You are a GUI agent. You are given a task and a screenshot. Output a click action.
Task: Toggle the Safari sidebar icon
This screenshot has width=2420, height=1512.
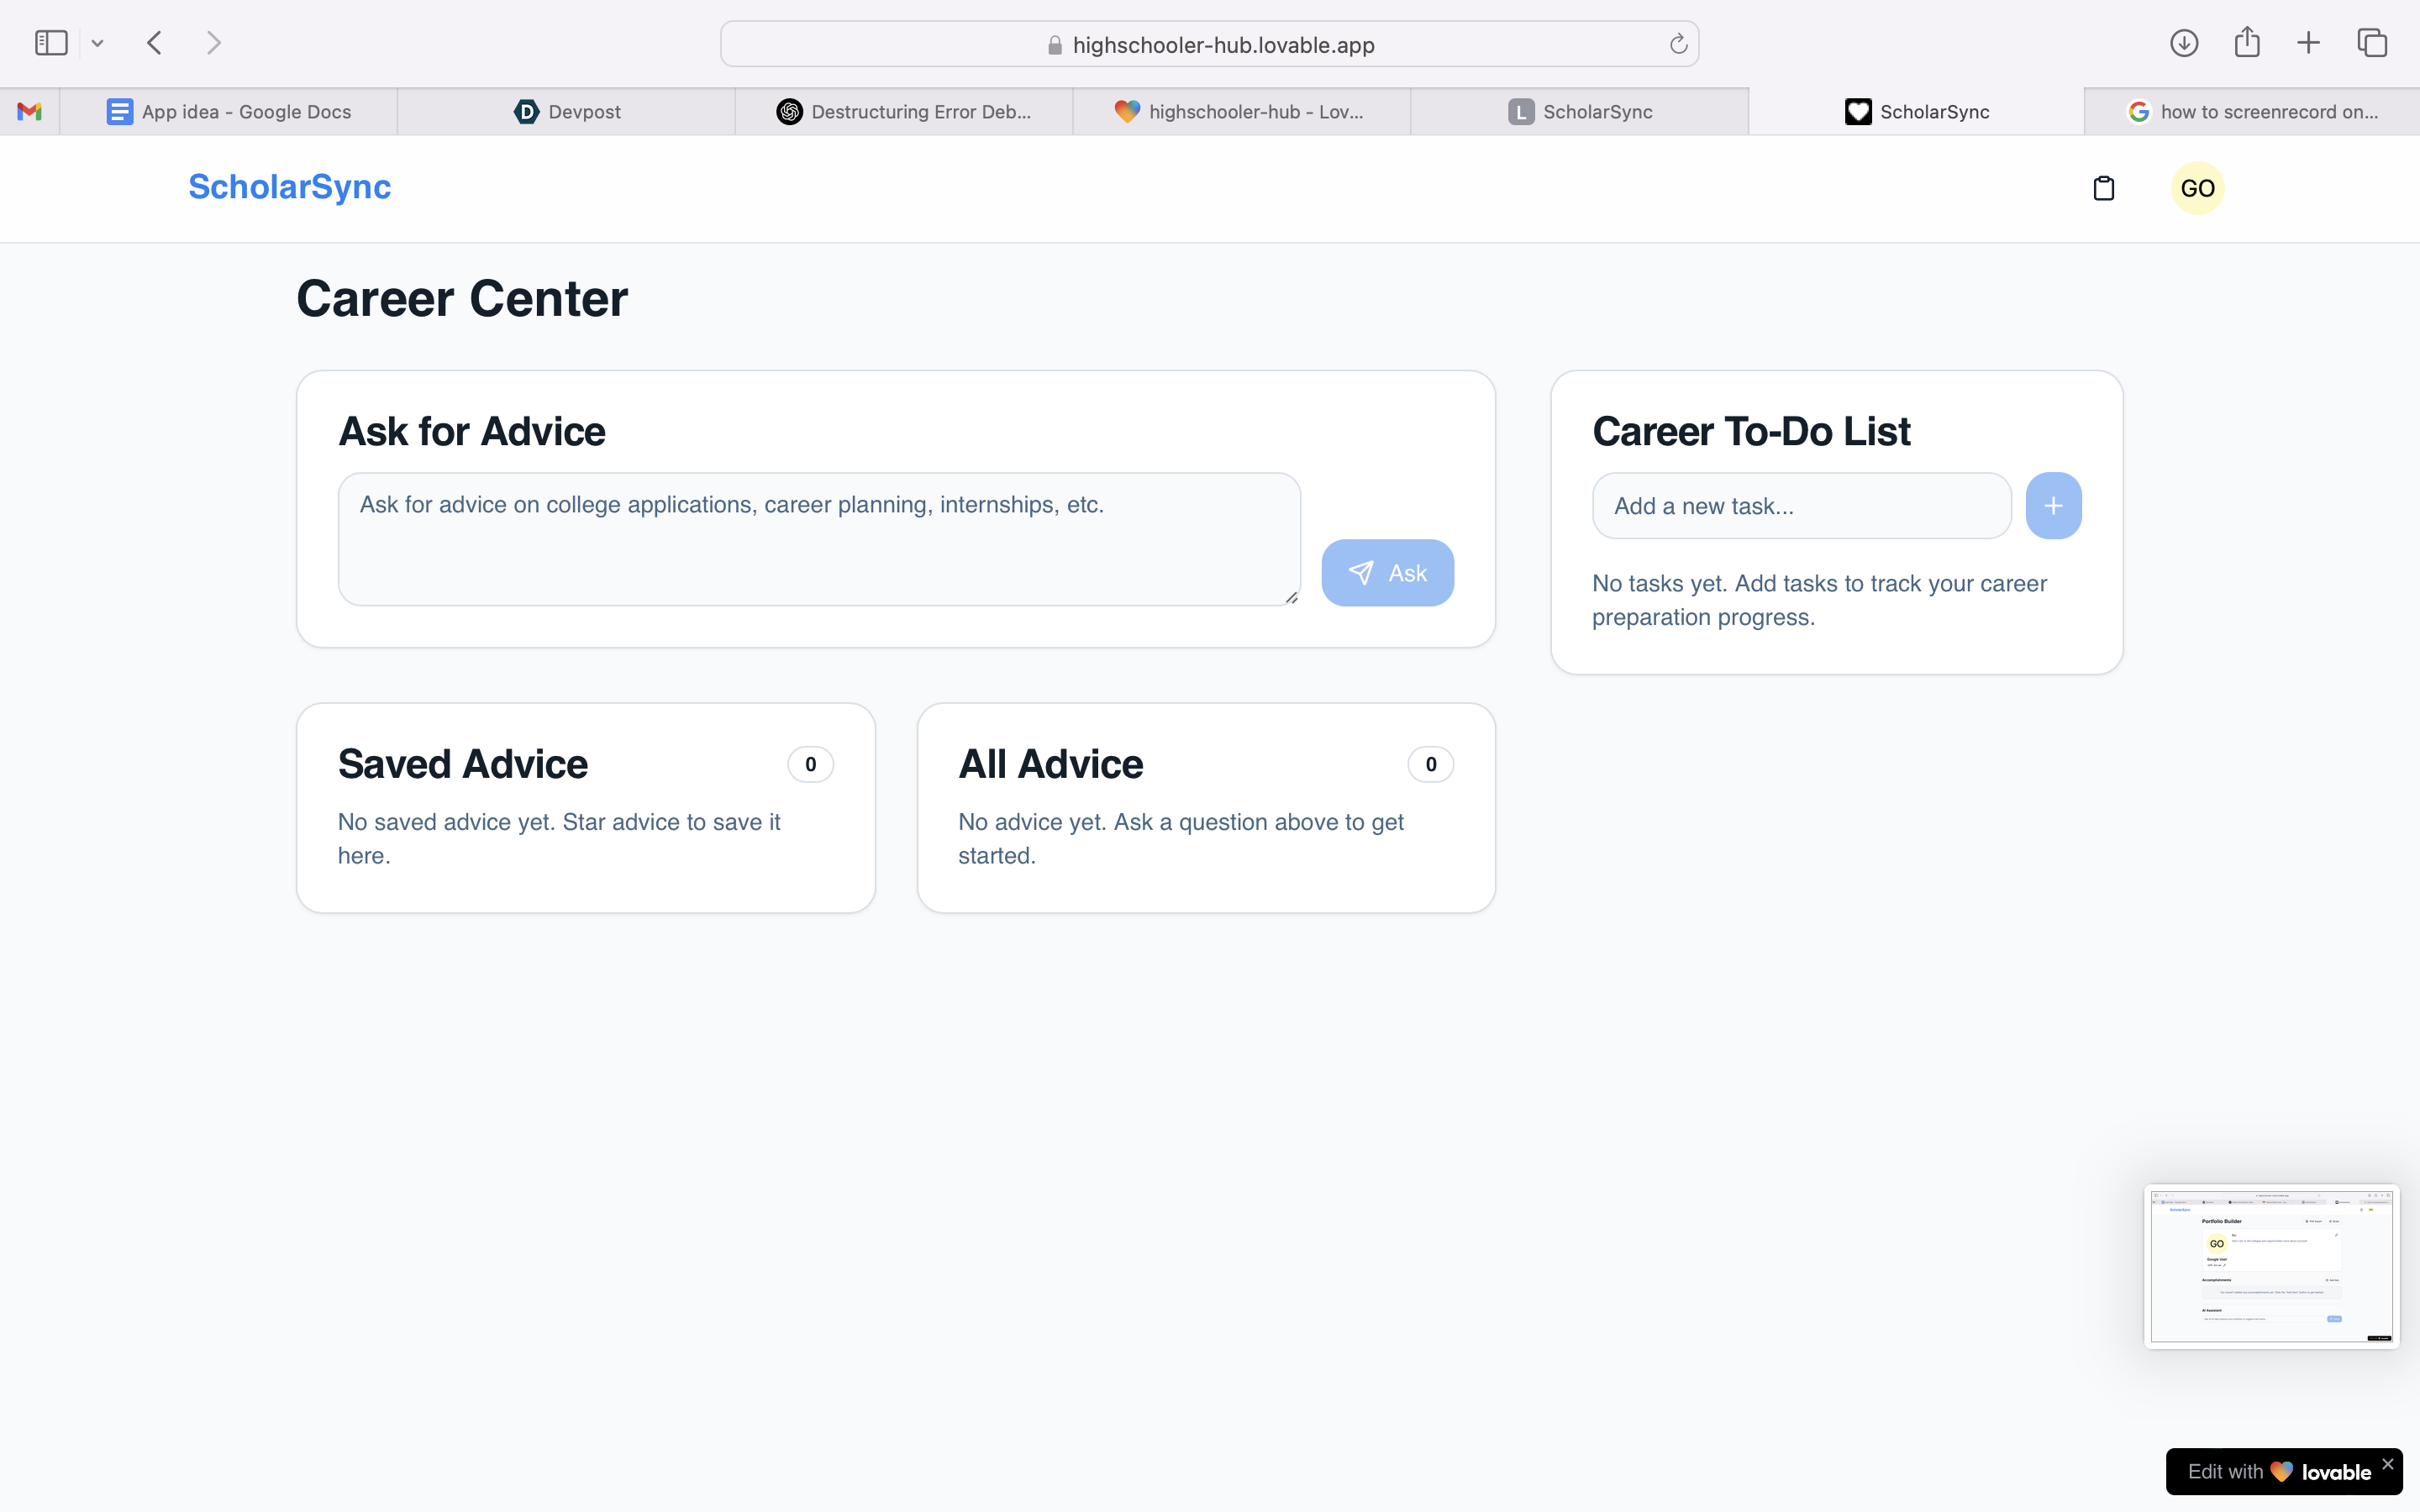[x=51, y=43]
